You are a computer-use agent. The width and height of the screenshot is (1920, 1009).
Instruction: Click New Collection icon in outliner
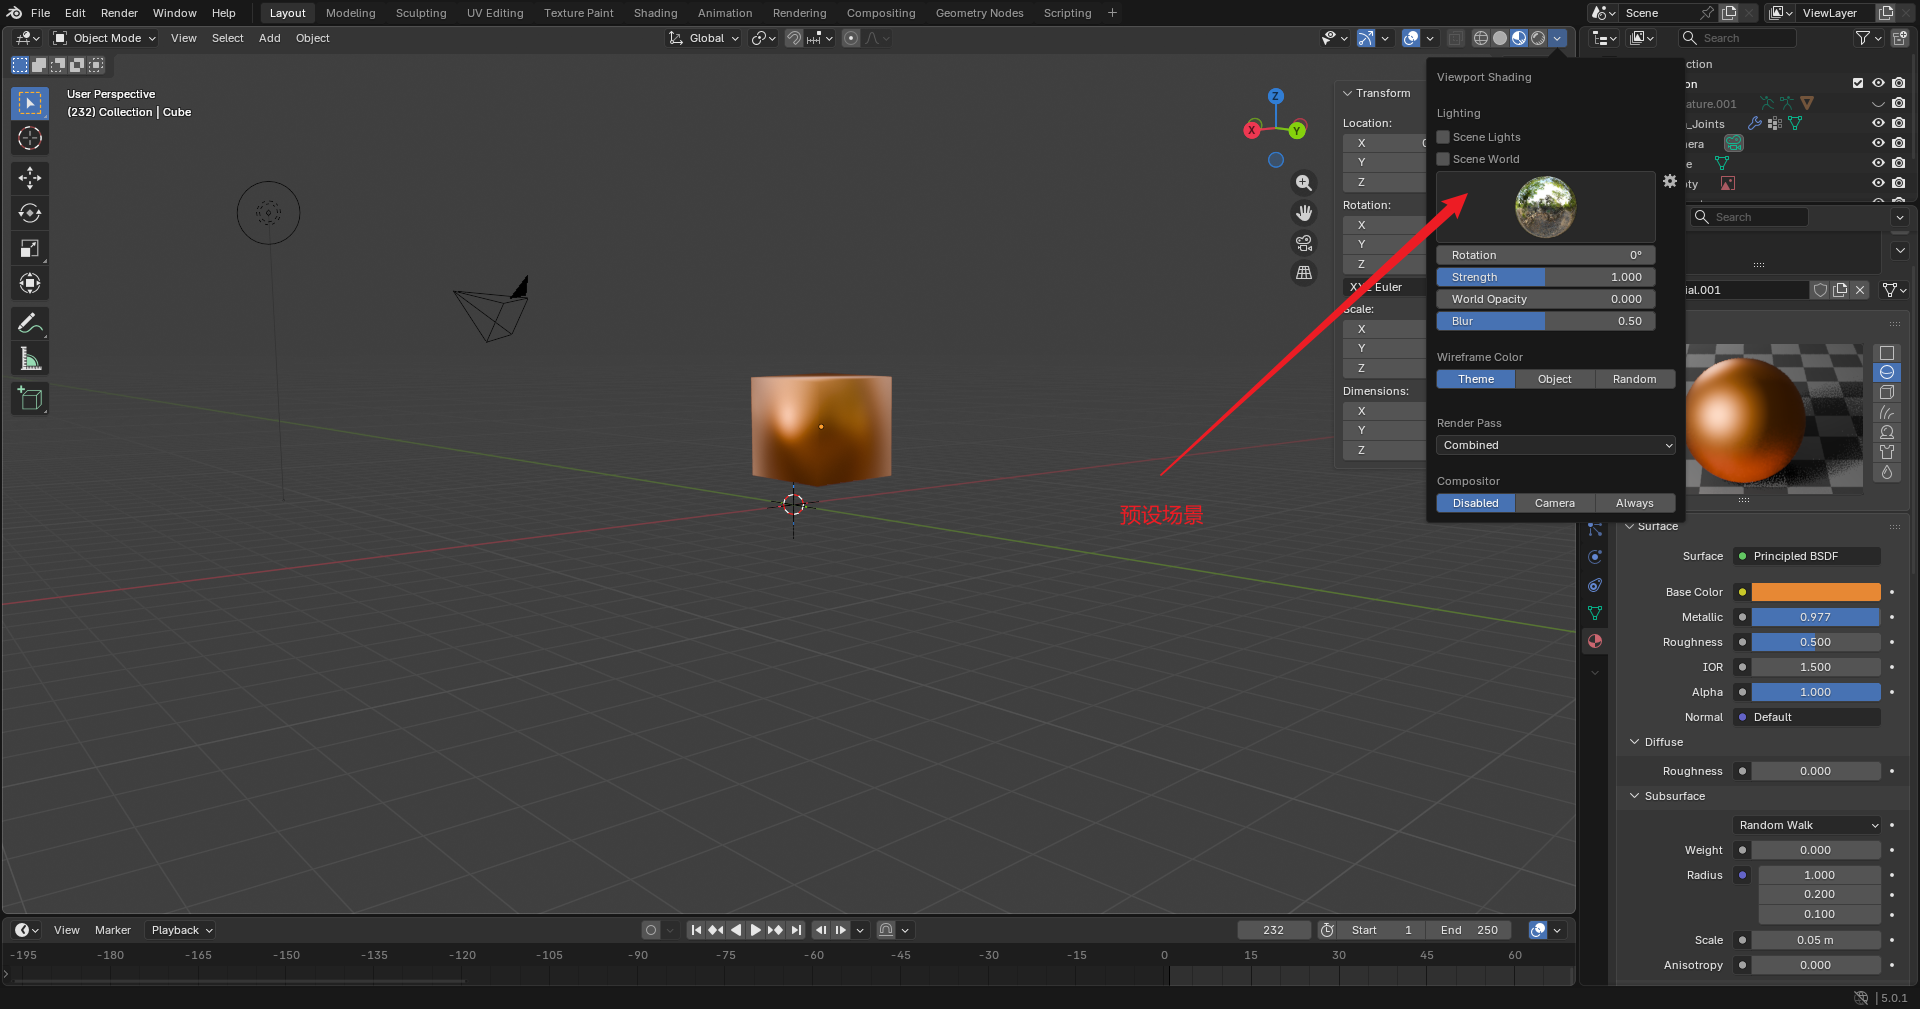tap(1900, 38)
